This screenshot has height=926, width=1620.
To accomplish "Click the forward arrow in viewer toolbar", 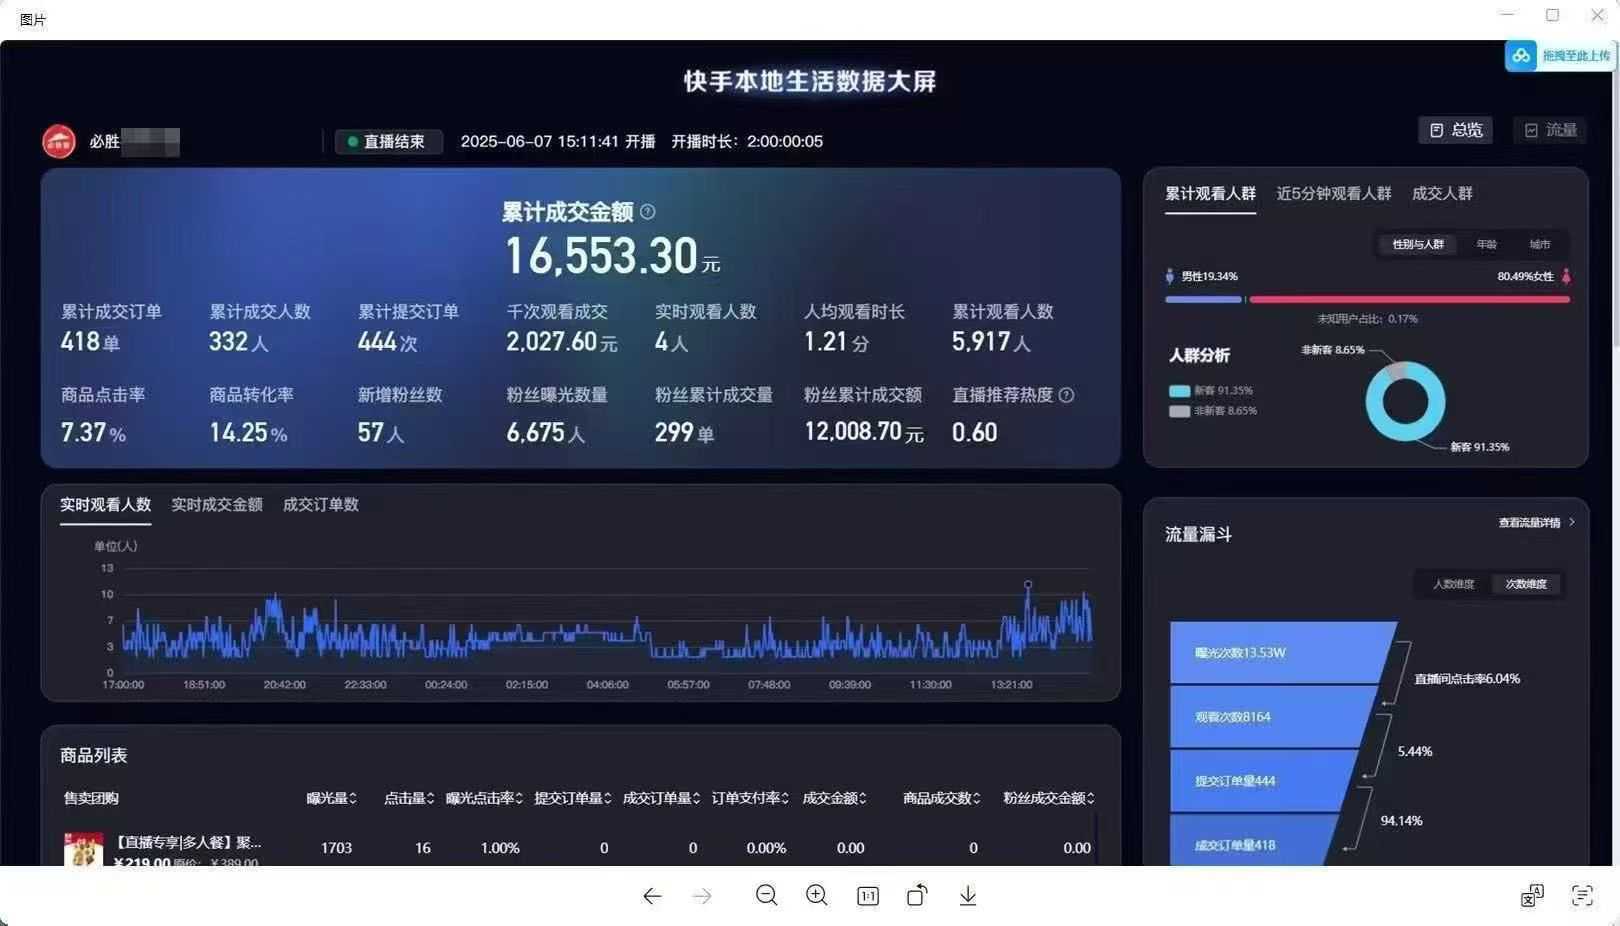I will tap(703, 896).
